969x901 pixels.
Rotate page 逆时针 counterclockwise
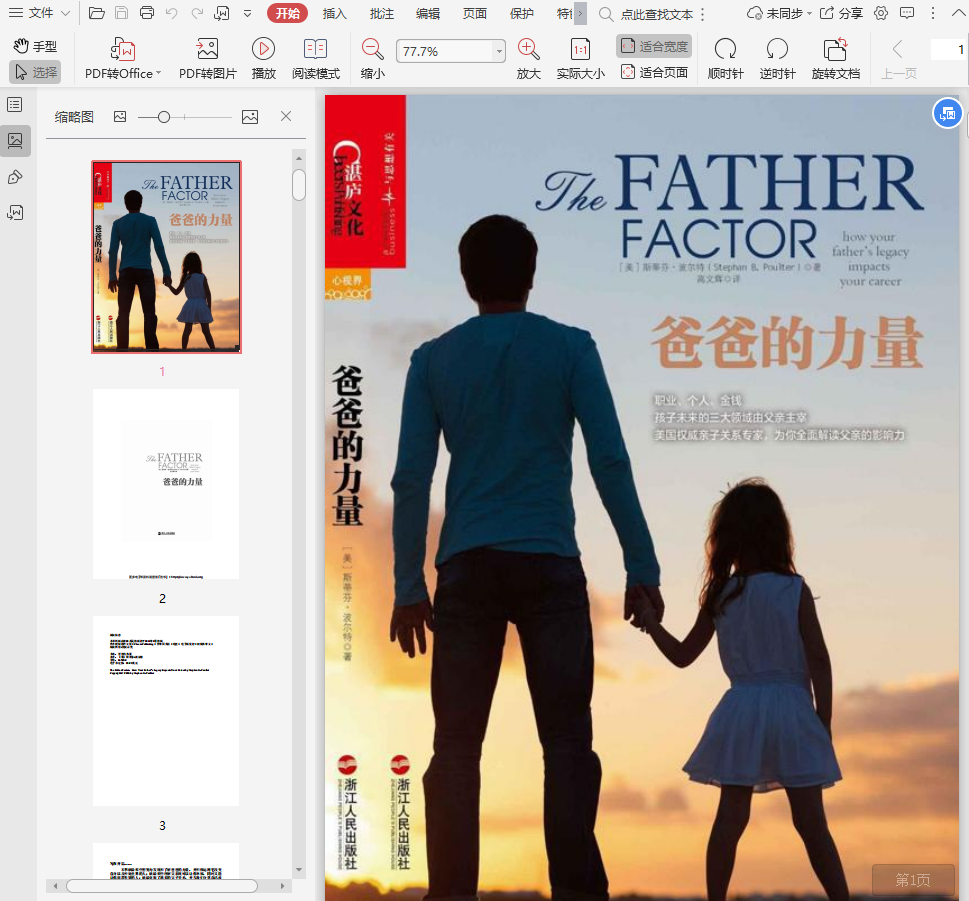click(777, 59)
